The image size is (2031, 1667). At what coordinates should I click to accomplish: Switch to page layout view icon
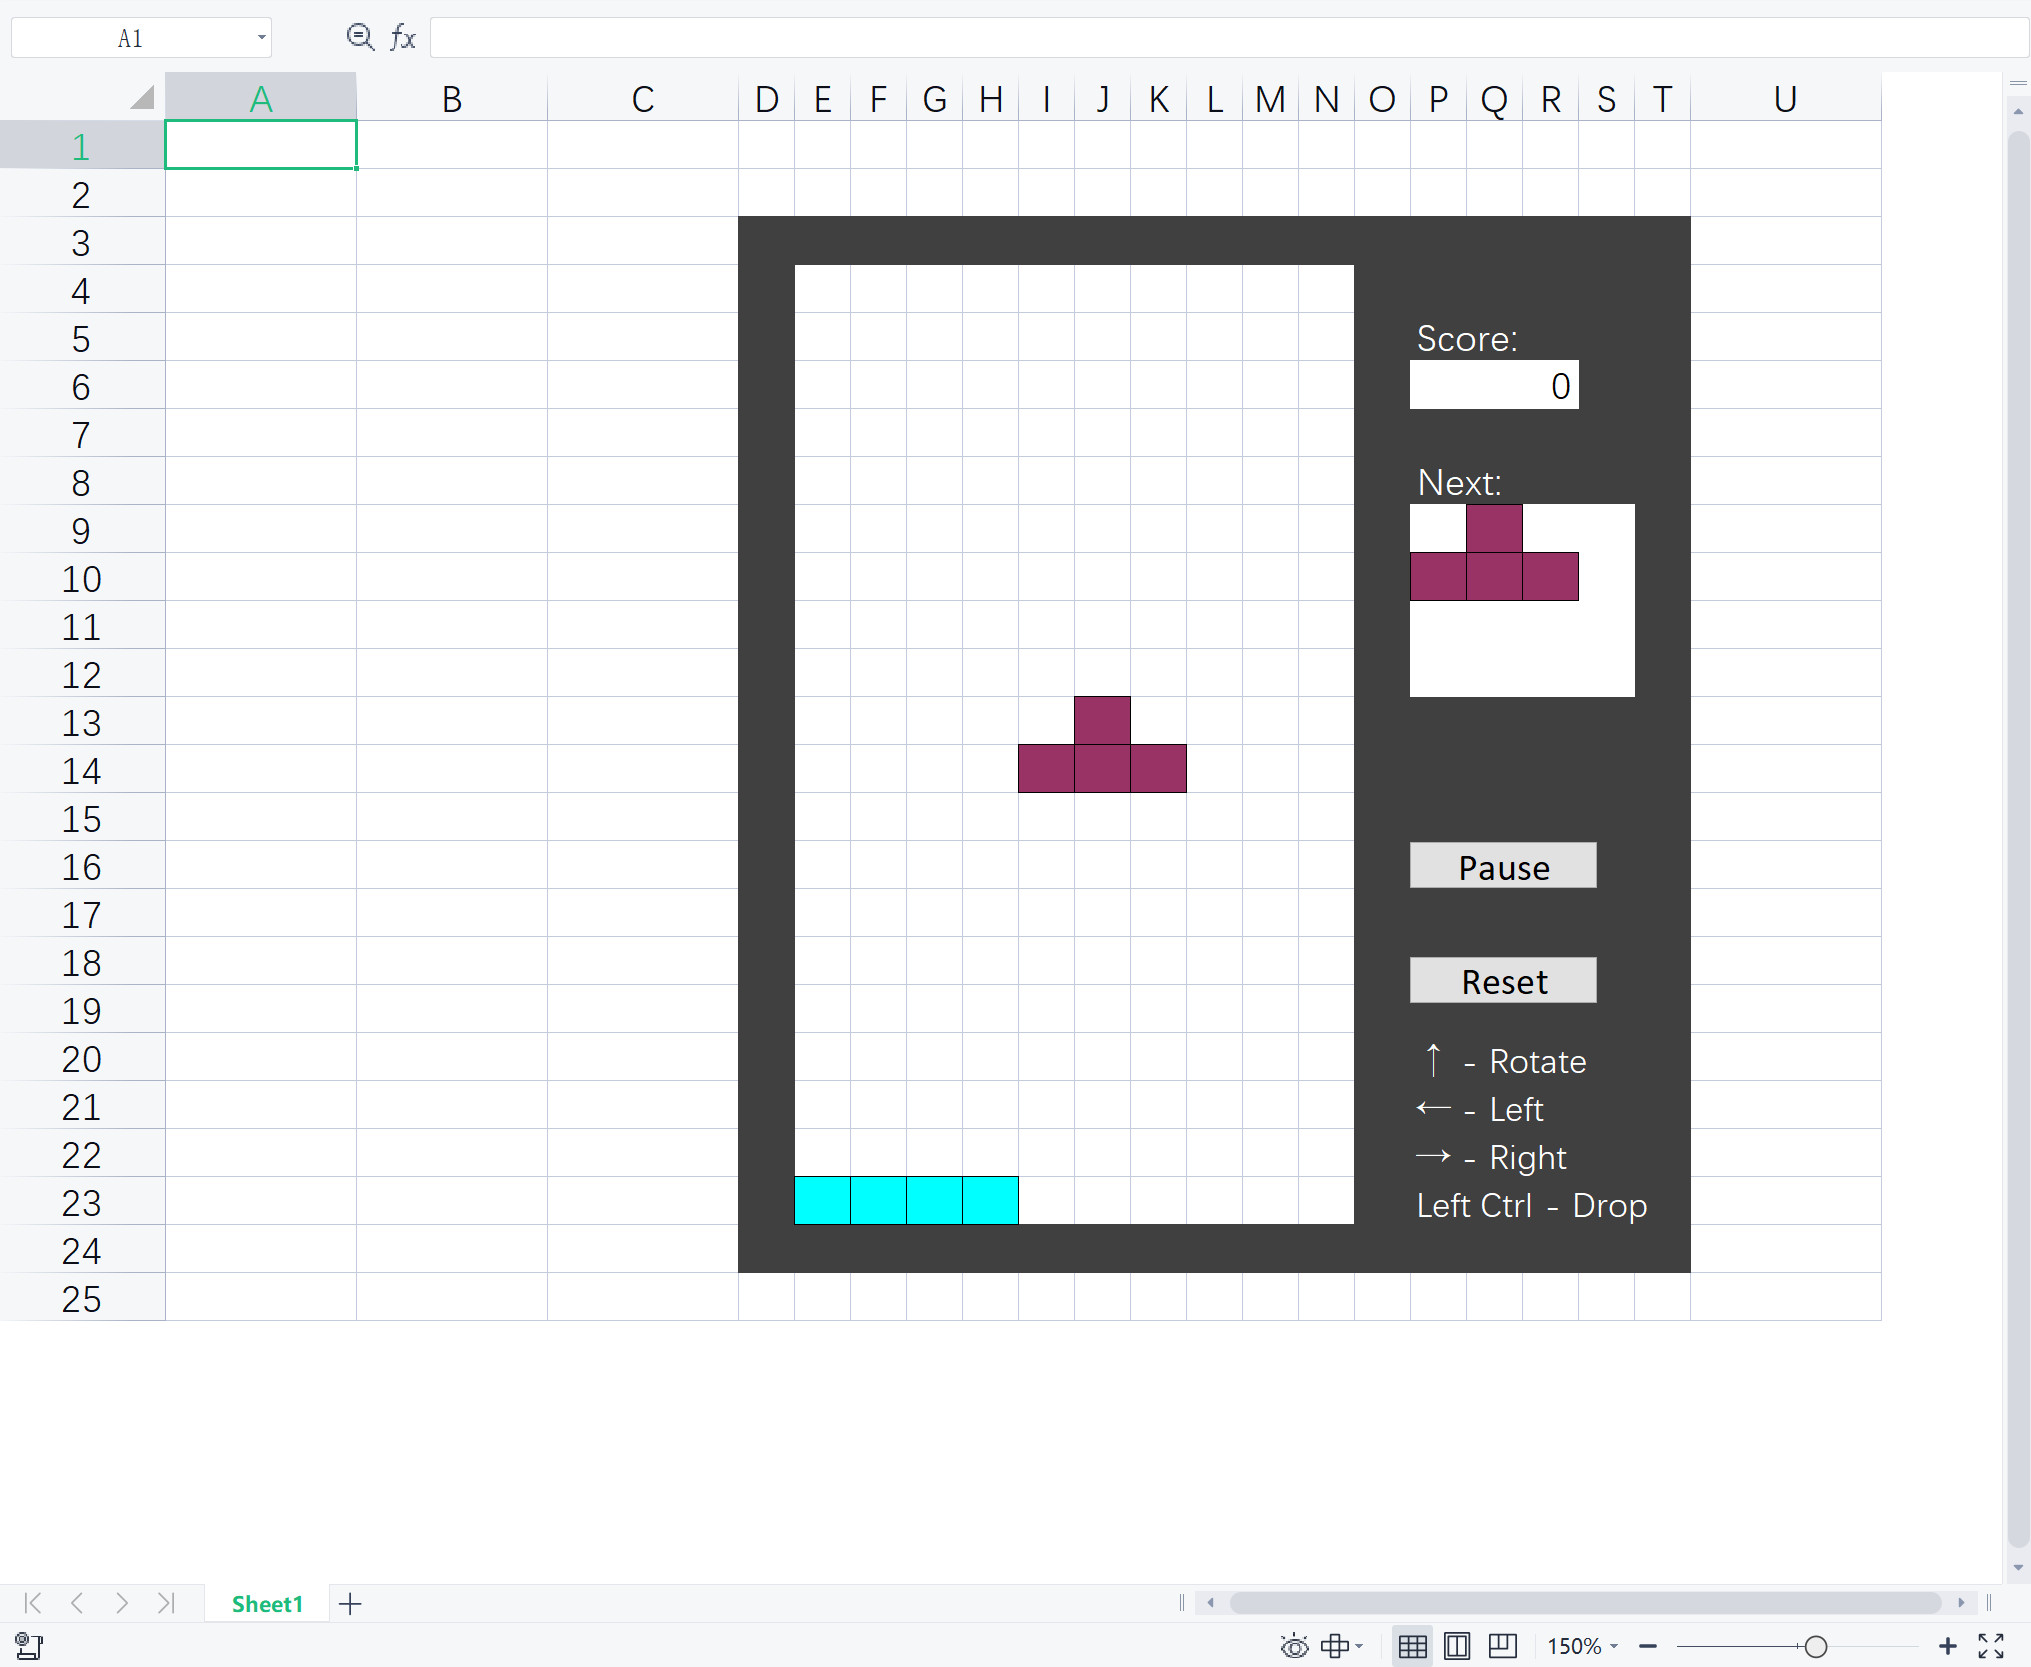click(x=1457, y=1645)
